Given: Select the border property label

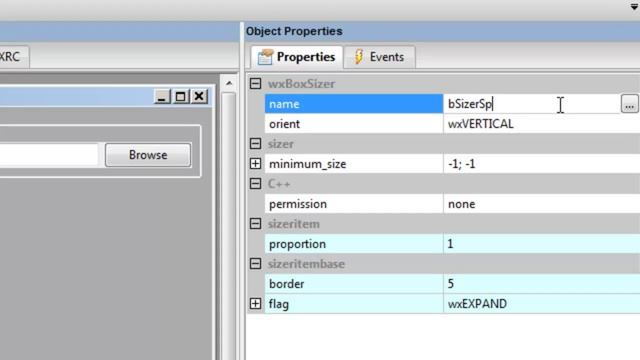Looking at the screenshot, I should point(353,284).
